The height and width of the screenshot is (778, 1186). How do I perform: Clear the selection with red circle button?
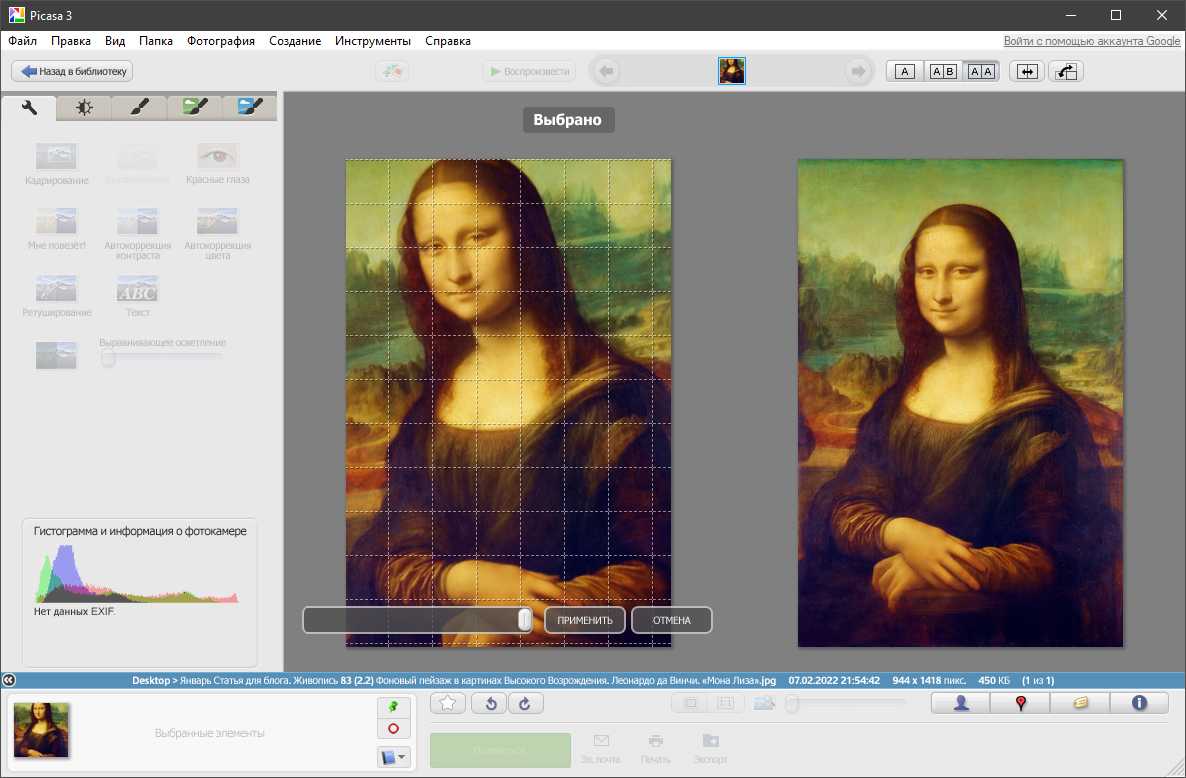click(393, 729)
